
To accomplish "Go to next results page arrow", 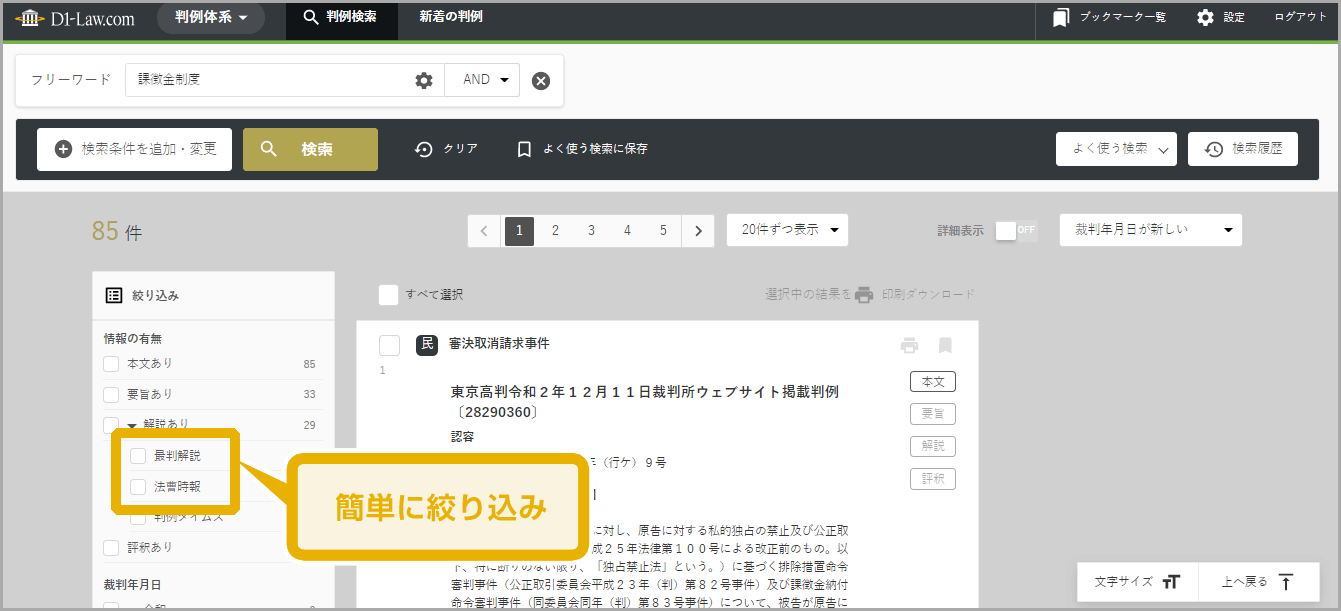I will pyautogui.click(x=698, y=230).
